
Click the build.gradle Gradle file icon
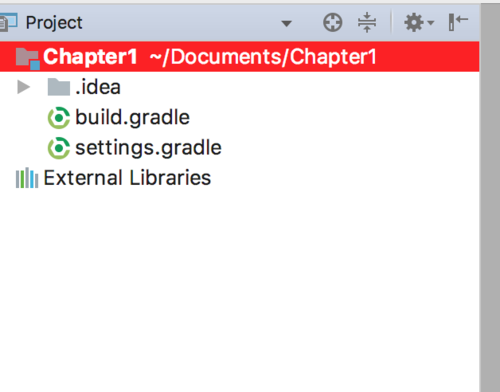point(59,118)
